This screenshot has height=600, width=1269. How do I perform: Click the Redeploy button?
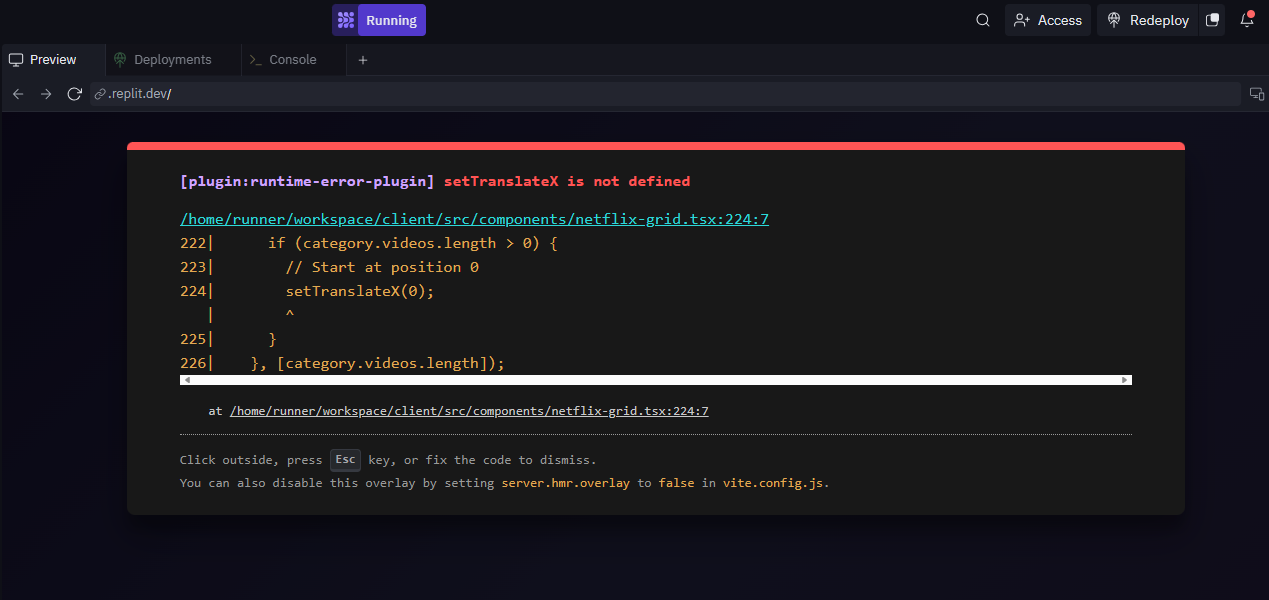coord(1148,20)
